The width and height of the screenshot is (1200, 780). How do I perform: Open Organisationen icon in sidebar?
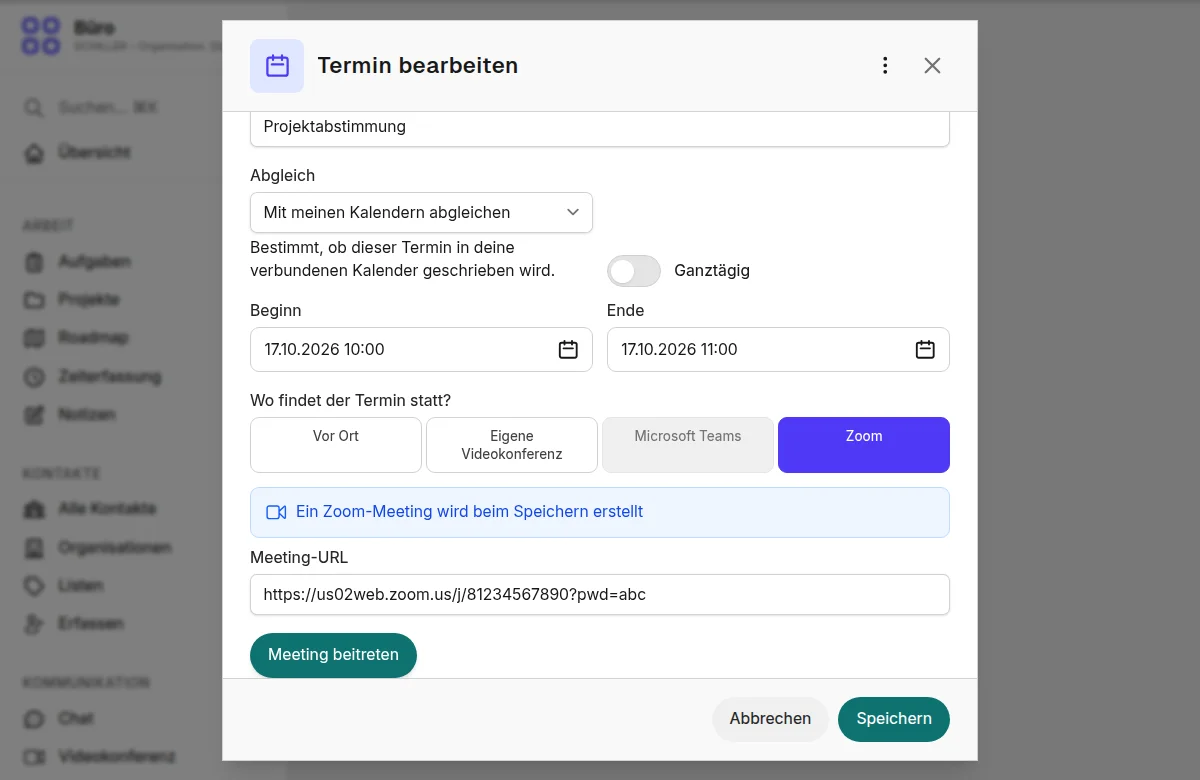pos(34,548)
